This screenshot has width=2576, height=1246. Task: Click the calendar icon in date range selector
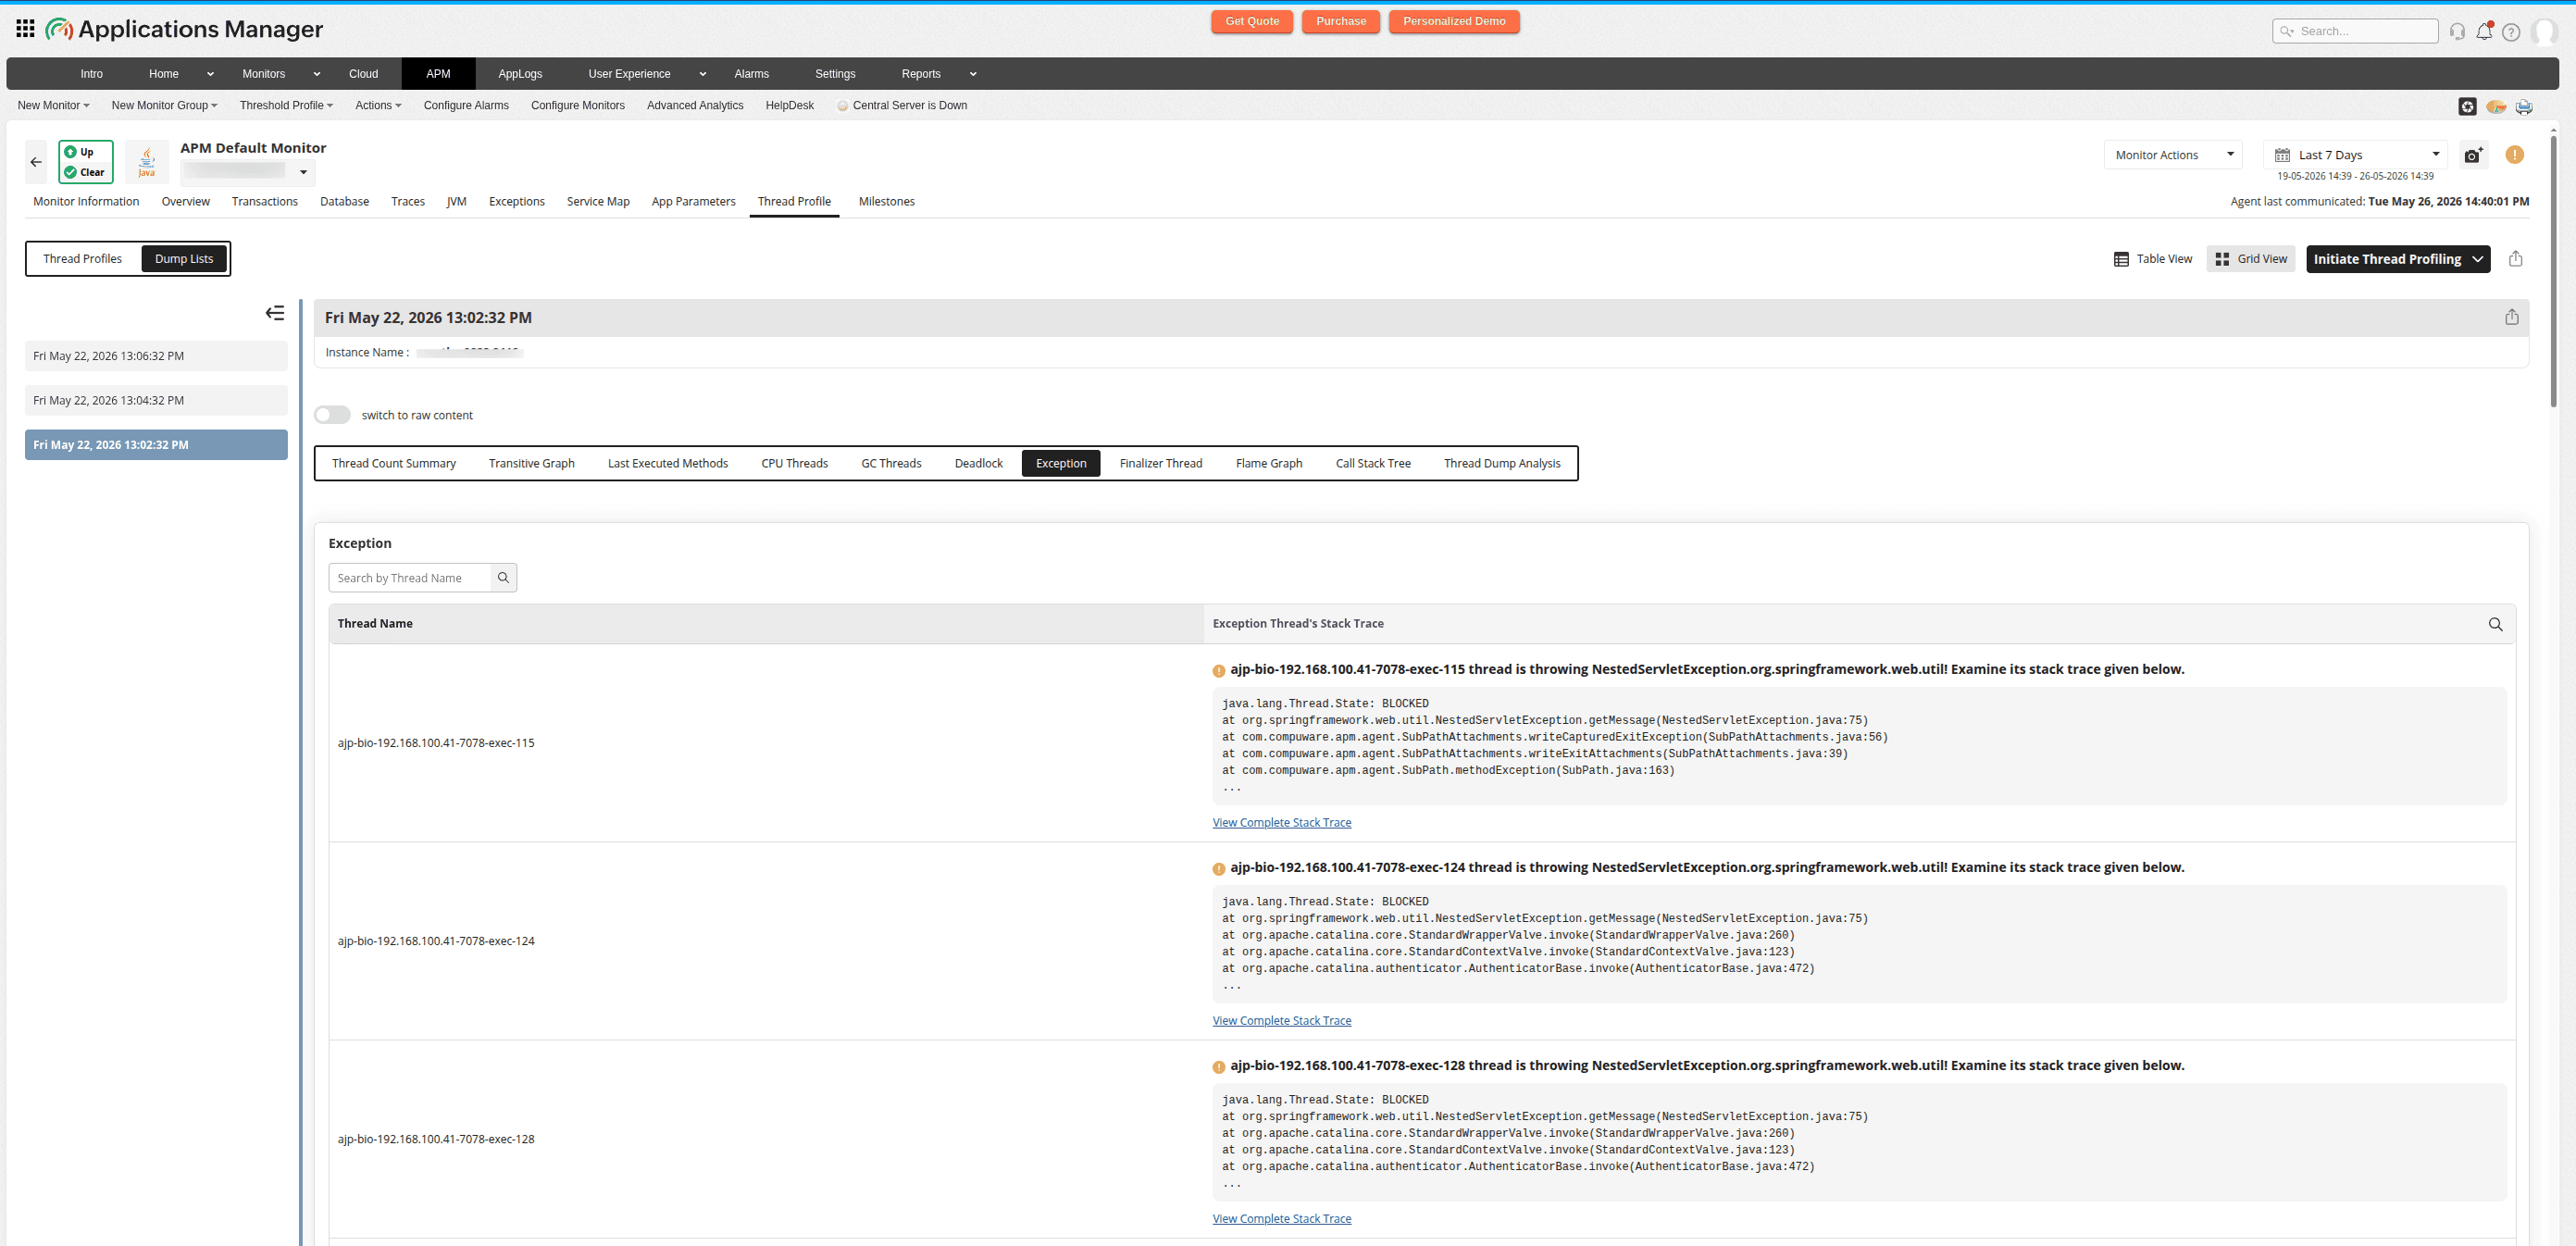pos(2282,155)
